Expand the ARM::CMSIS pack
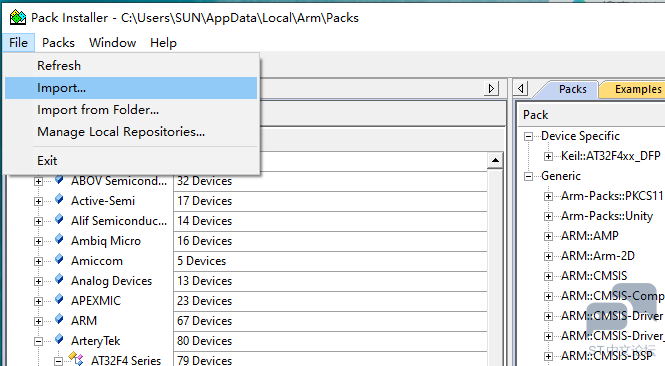Image resolution: width=665 pixels, height=366 pixels. 548,276
